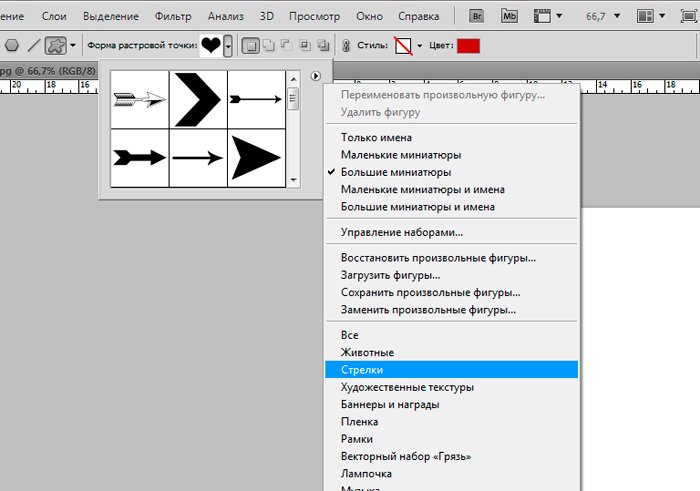Click the style link chain icon

click(346, 46)
